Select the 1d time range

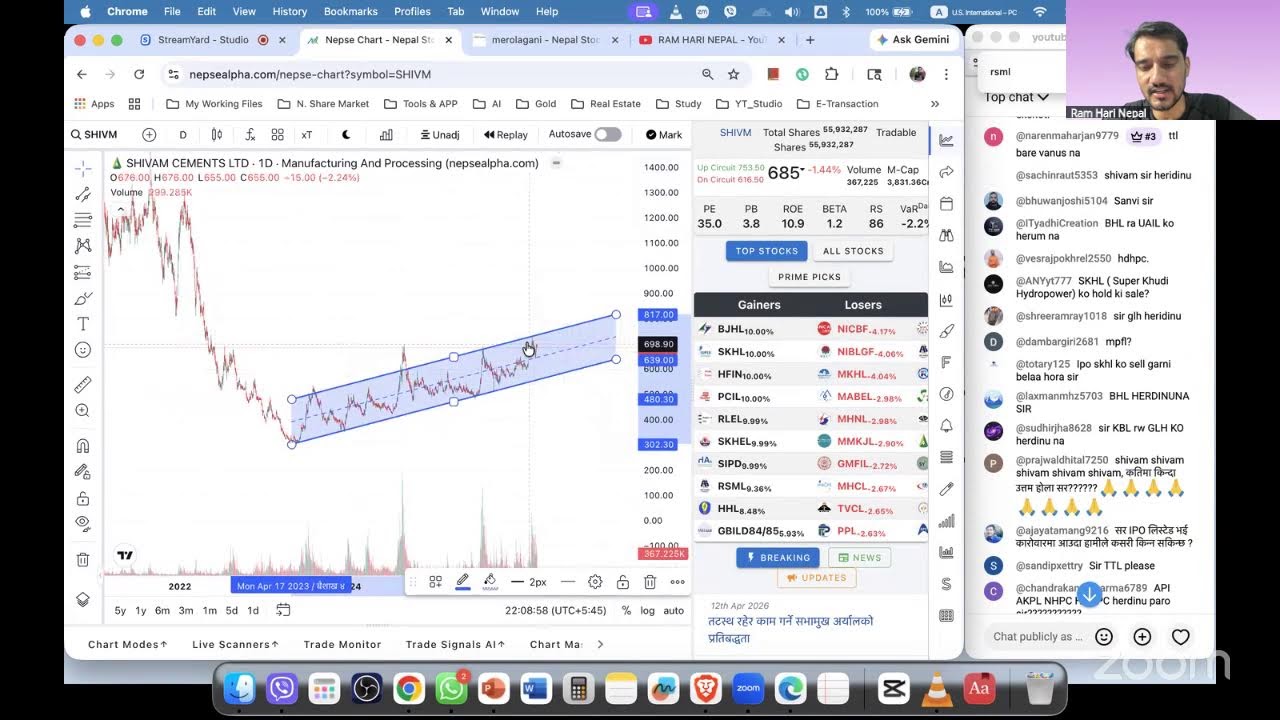pyautogui.click(x=253, y=610)
